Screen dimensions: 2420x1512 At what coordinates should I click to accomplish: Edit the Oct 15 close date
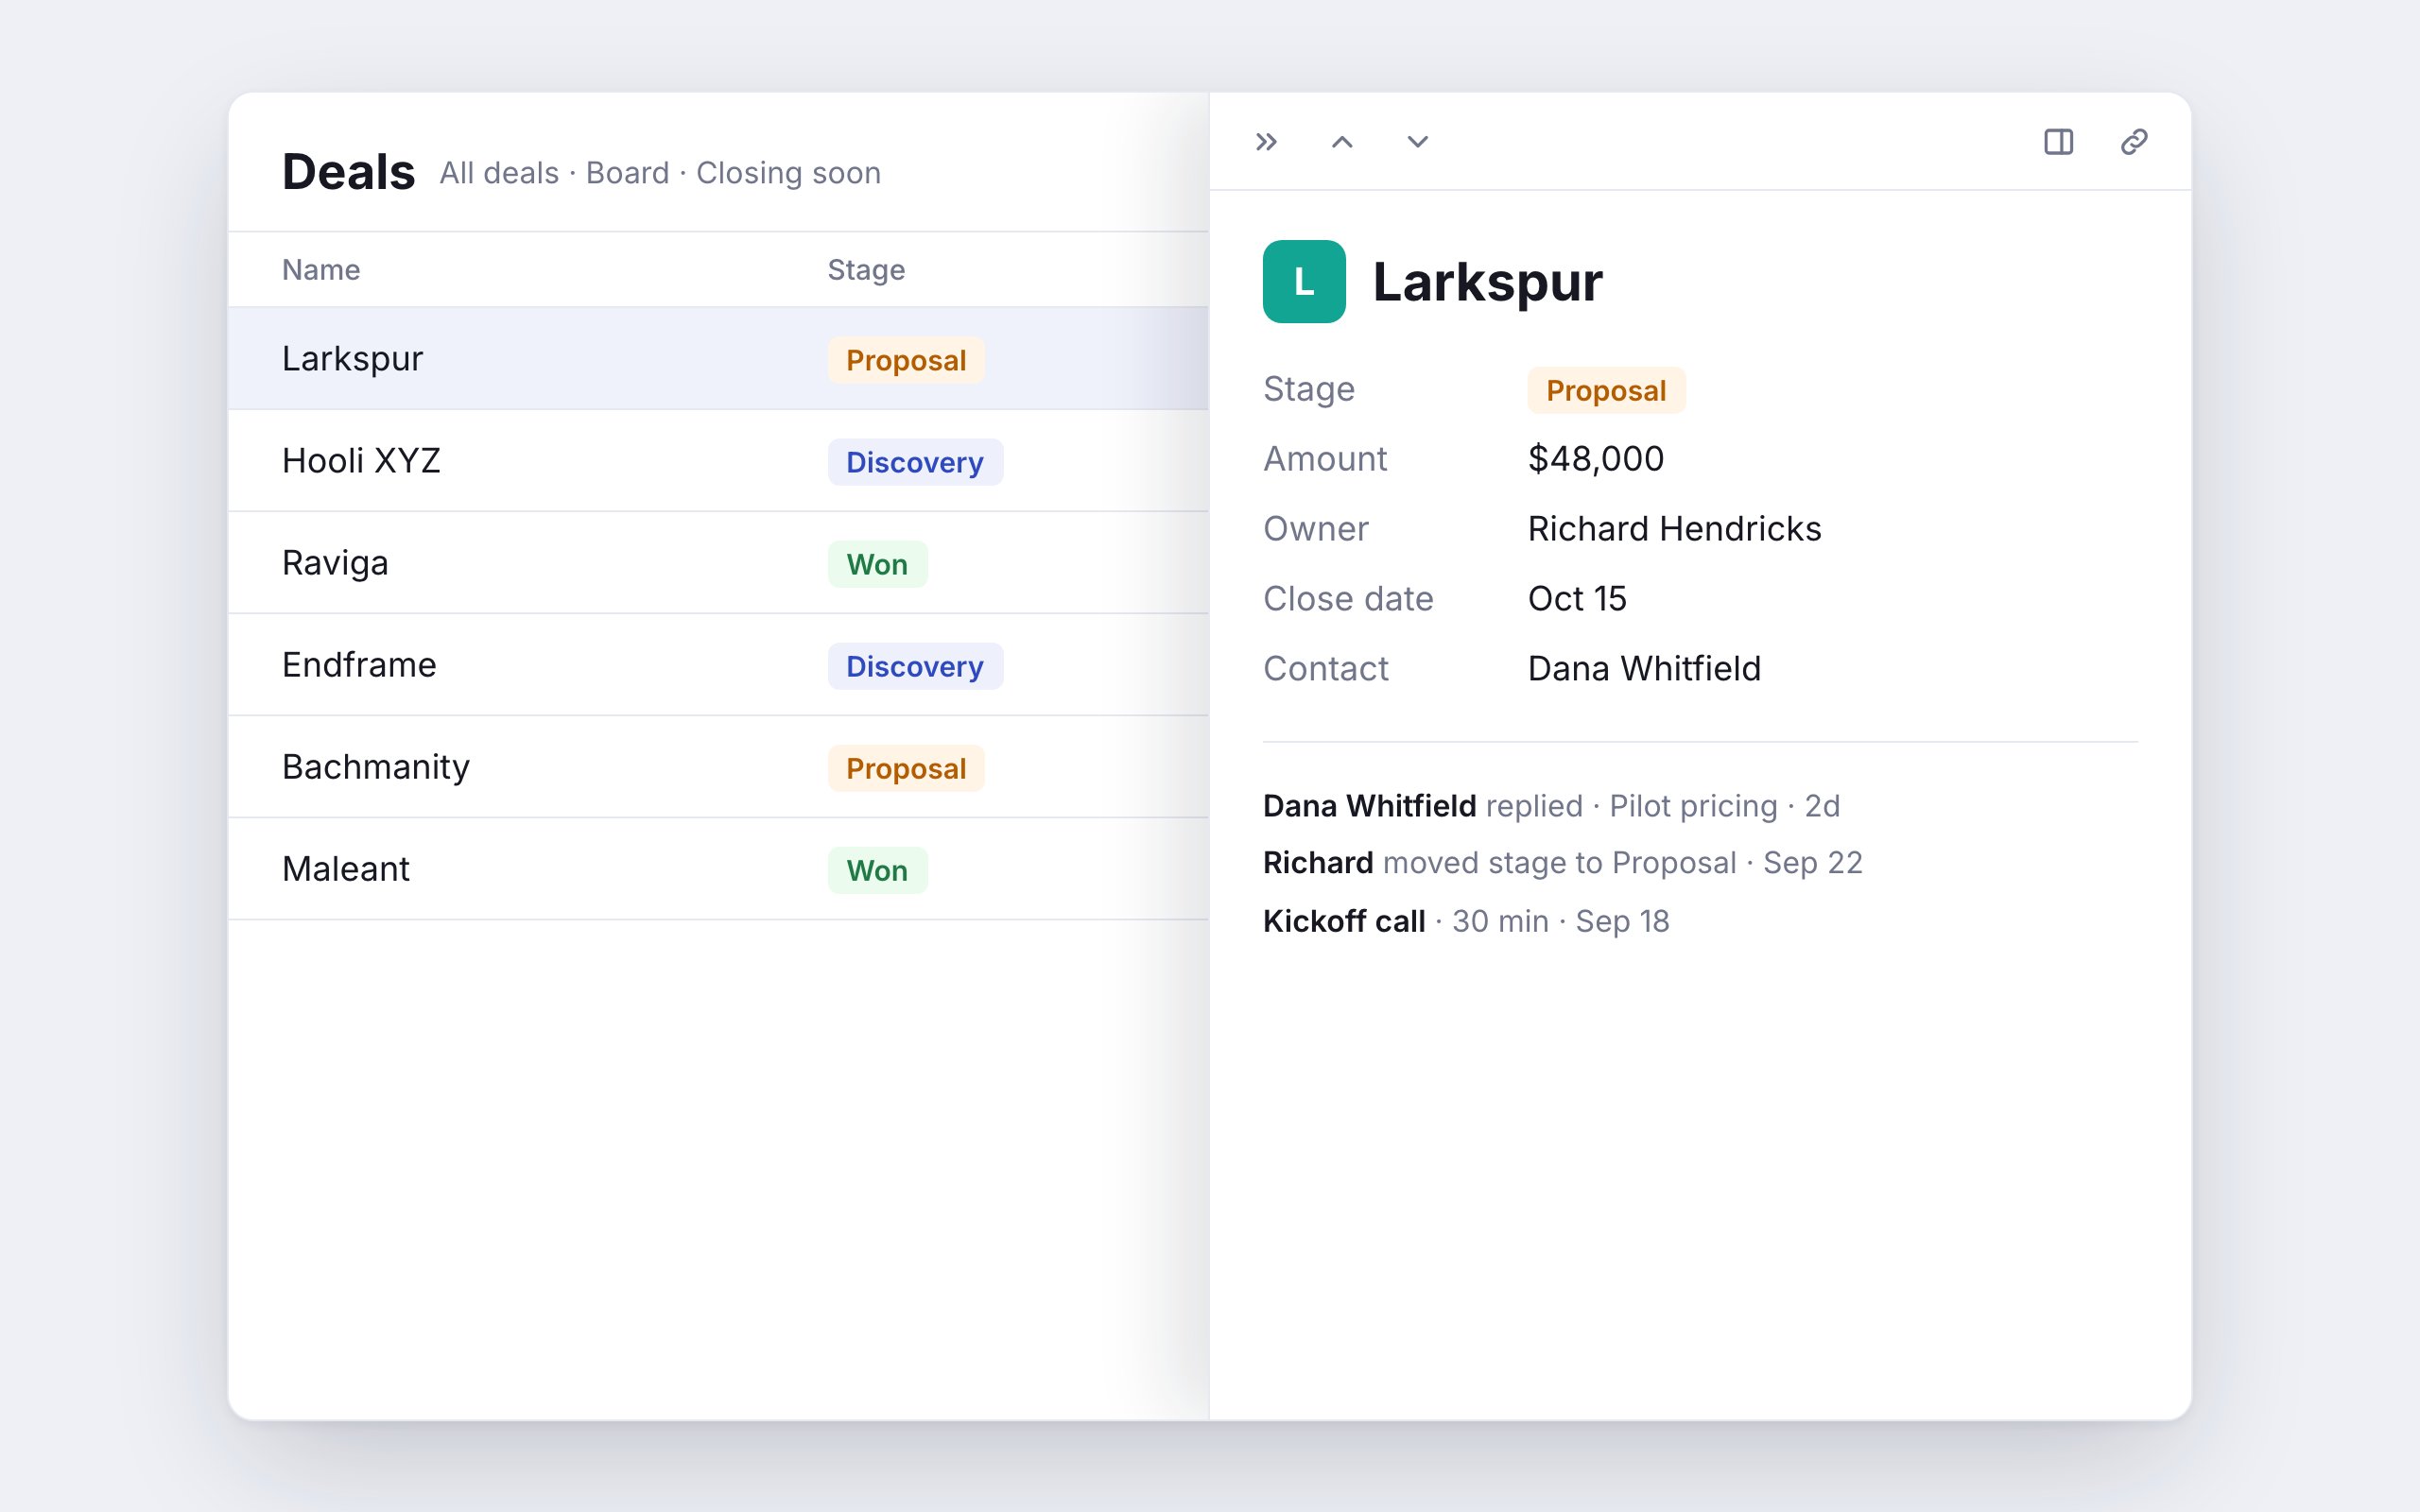coord(1577,599)
